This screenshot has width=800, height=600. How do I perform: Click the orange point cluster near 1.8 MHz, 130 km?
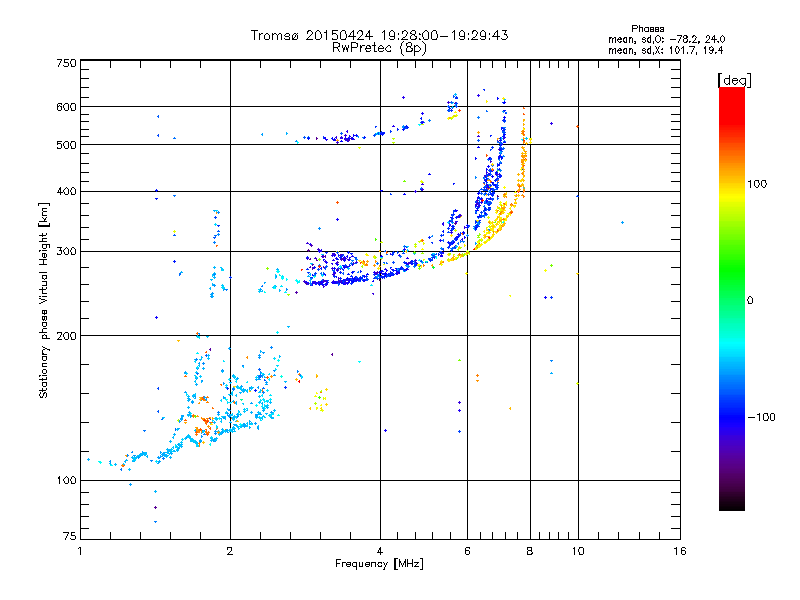(204, 426)
